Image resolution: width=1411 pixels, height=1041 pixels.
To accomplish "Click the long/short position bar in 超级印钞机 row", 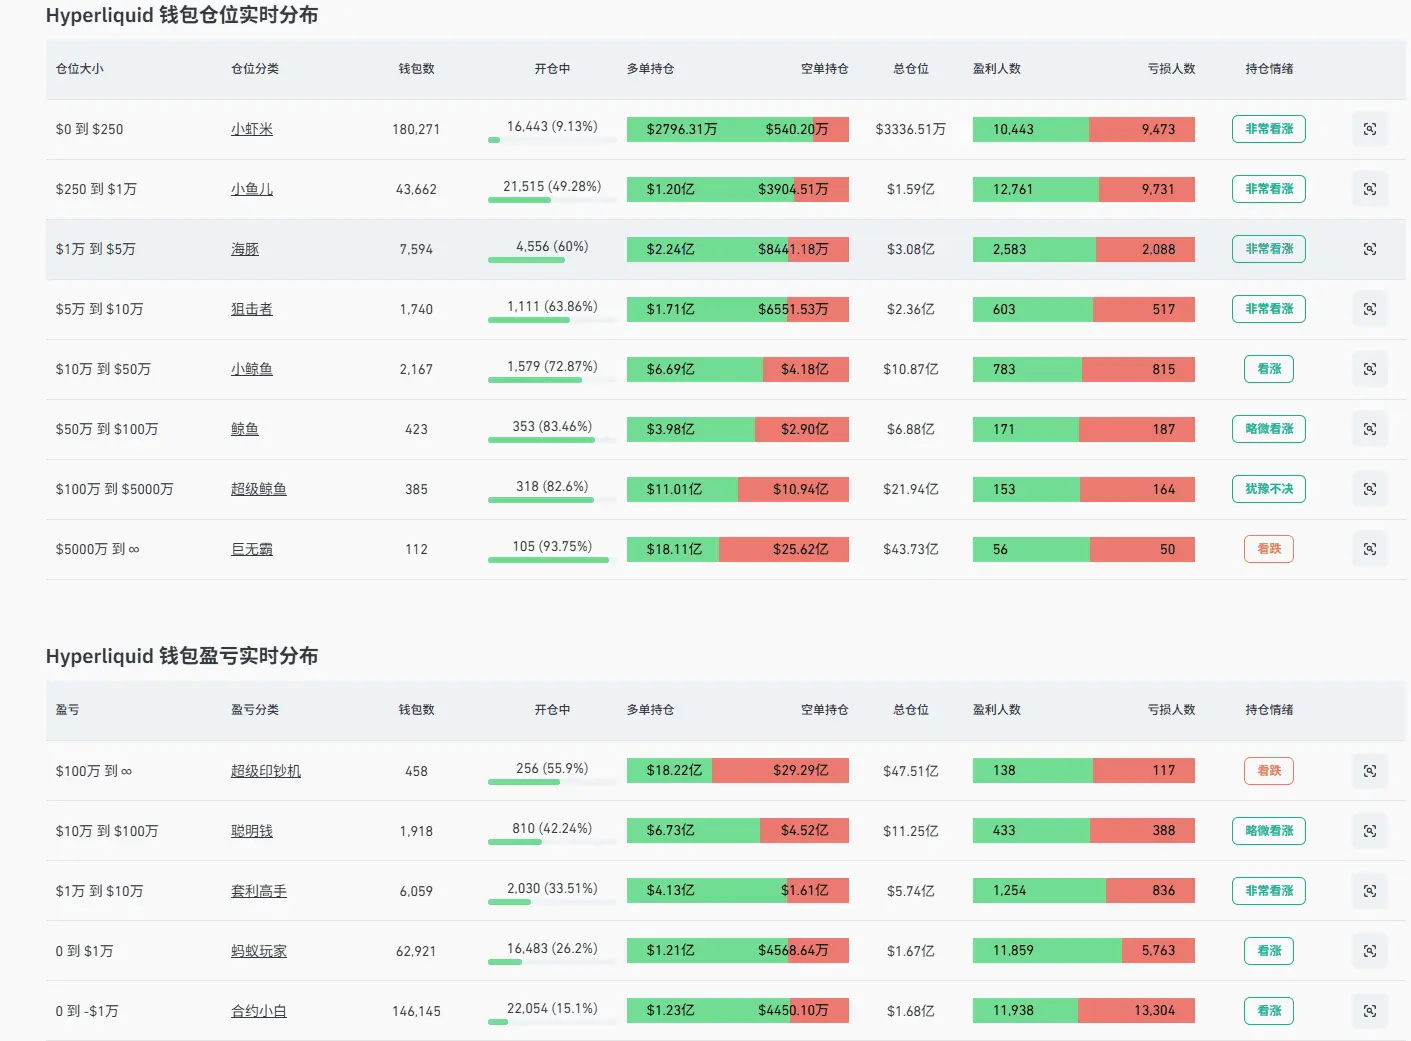I will (x=738, y=771).
